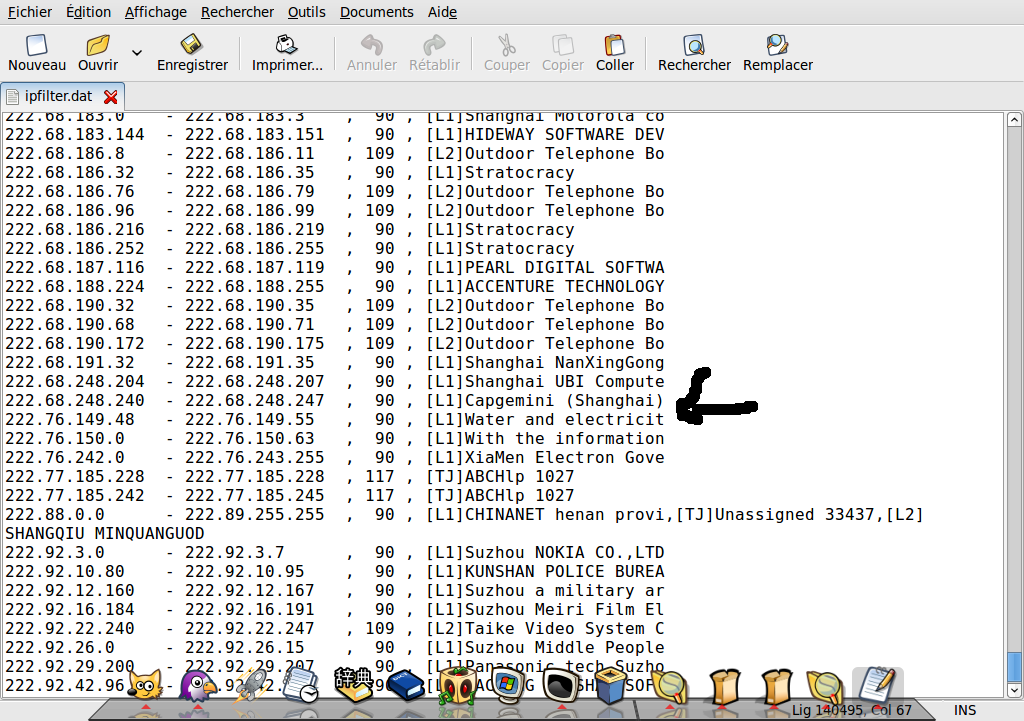Click the Suzhou Meiri Film El line

pos(334,609)
